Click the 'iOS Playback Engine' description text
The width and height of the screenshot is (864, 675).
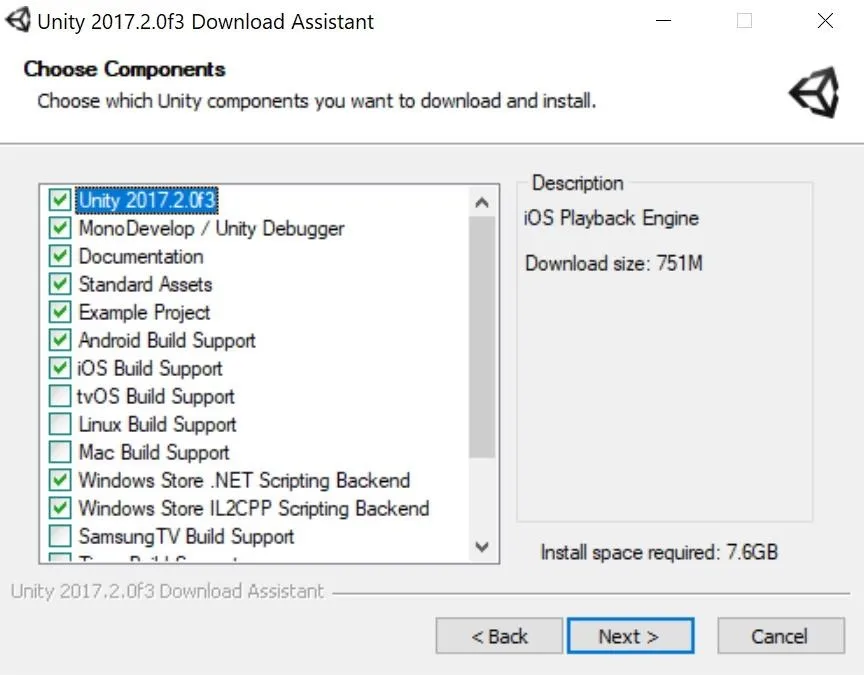click(611, 218)
